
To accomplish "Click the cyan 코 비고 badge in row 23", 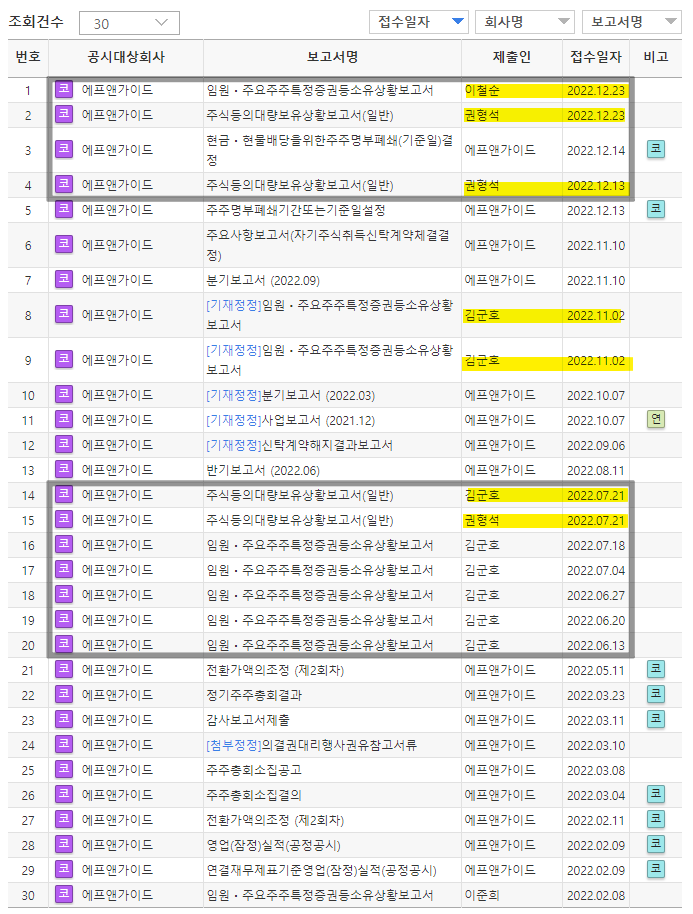I will click(656, 719).
